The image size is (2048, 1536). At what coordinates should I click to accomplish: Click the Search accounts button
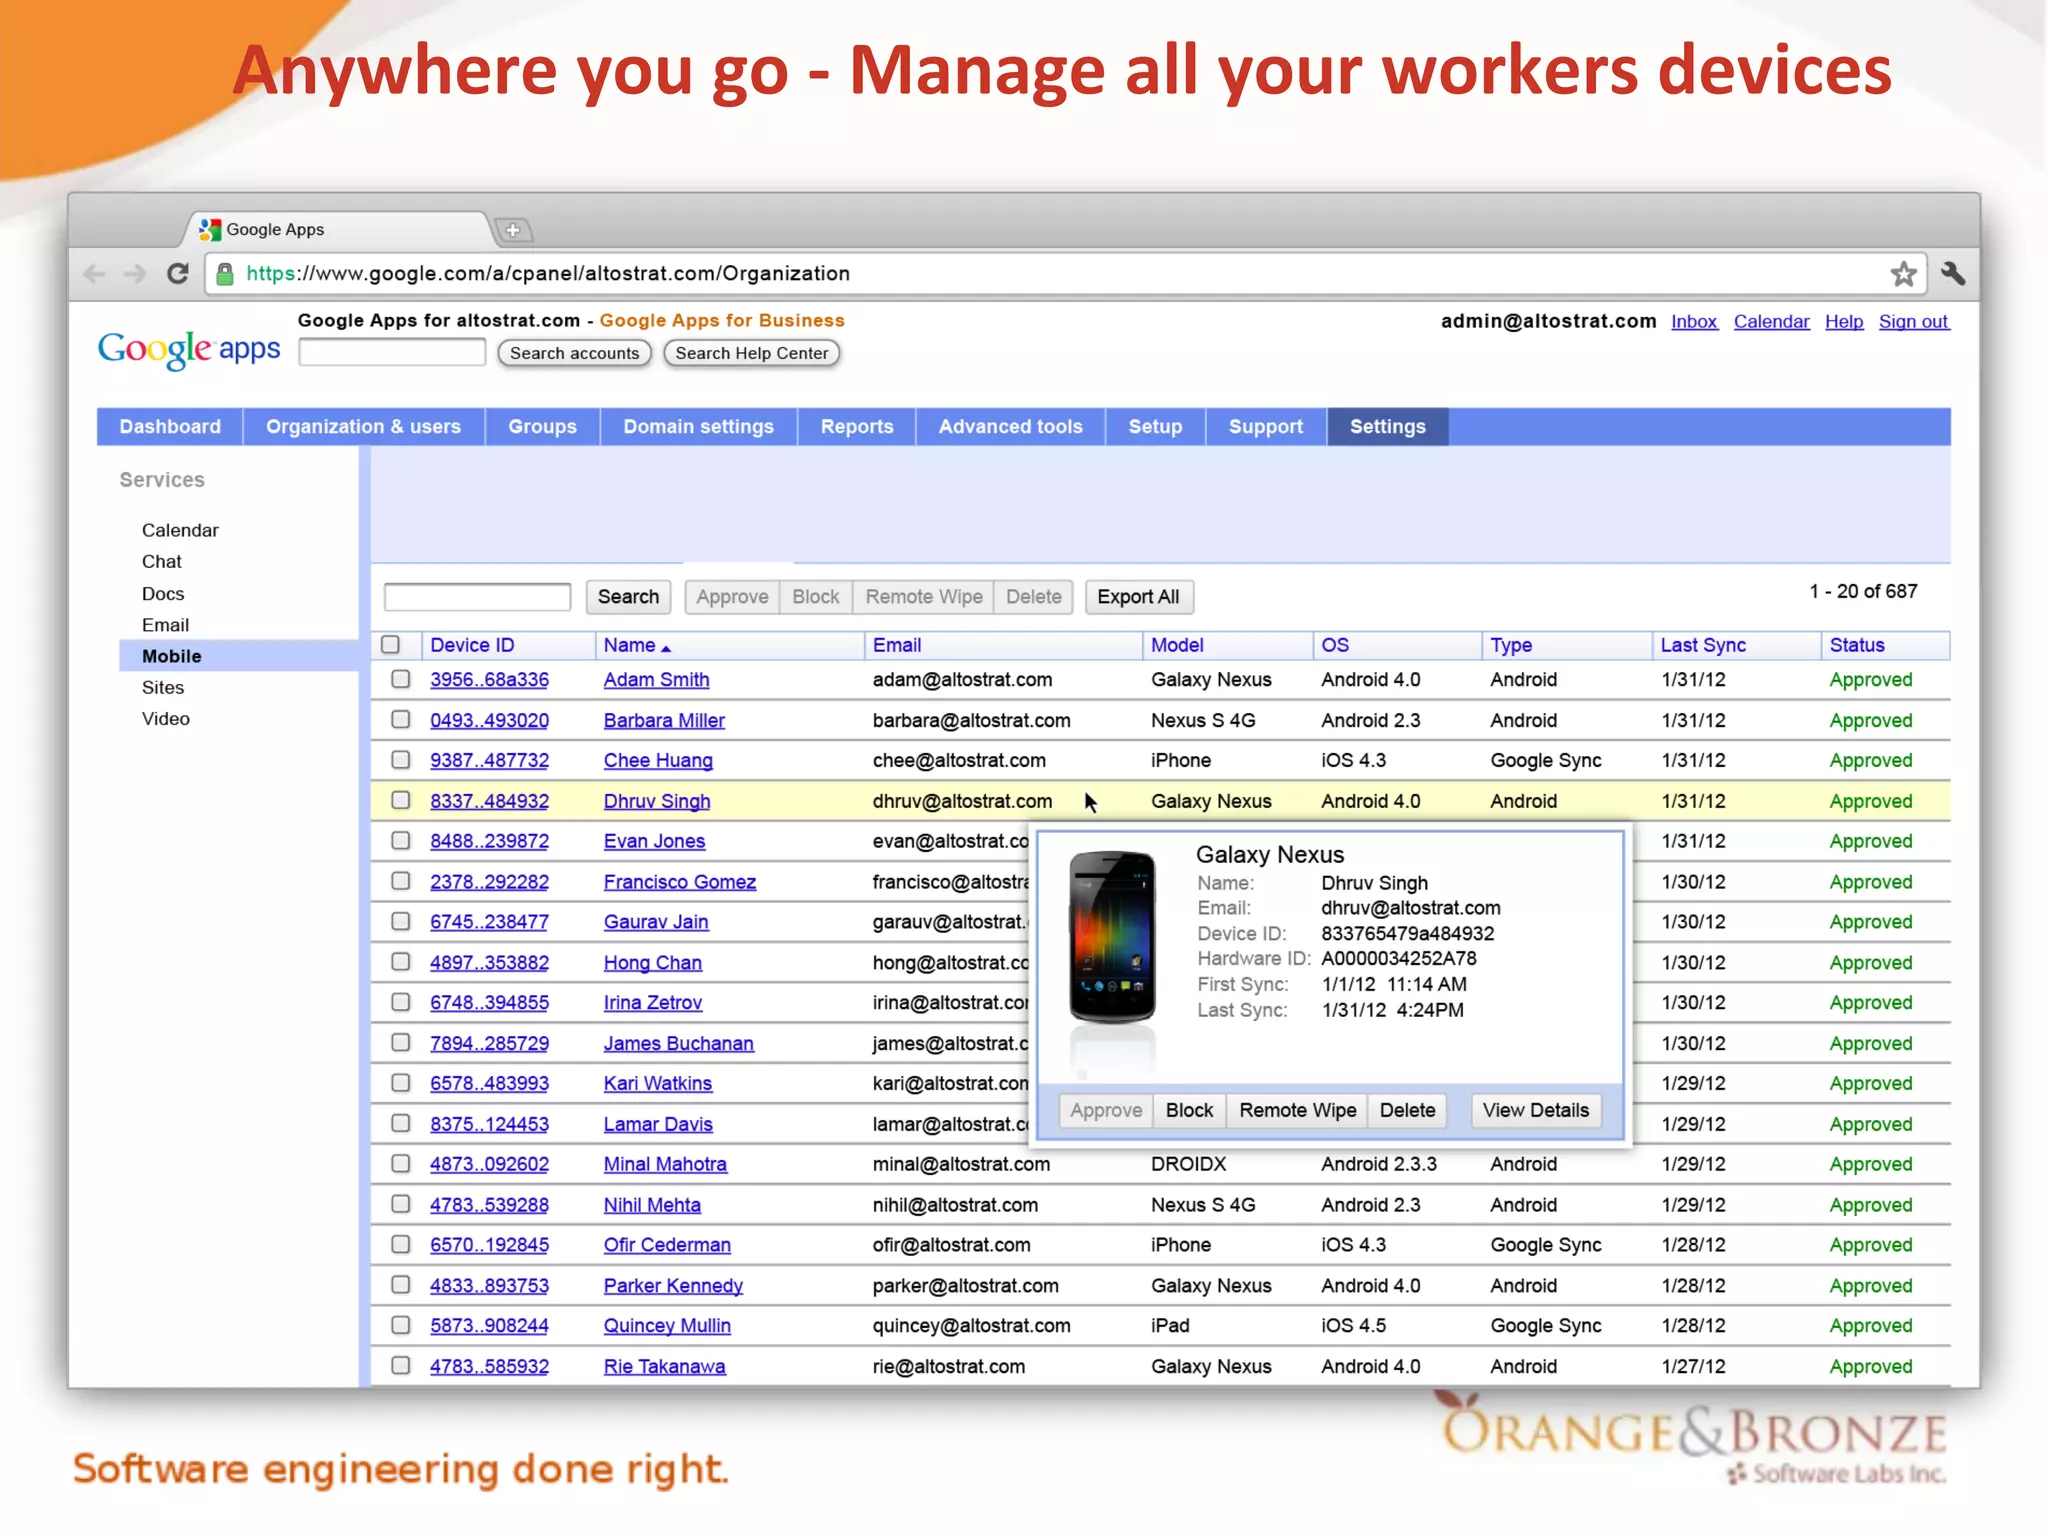click(x=574, y=353)
